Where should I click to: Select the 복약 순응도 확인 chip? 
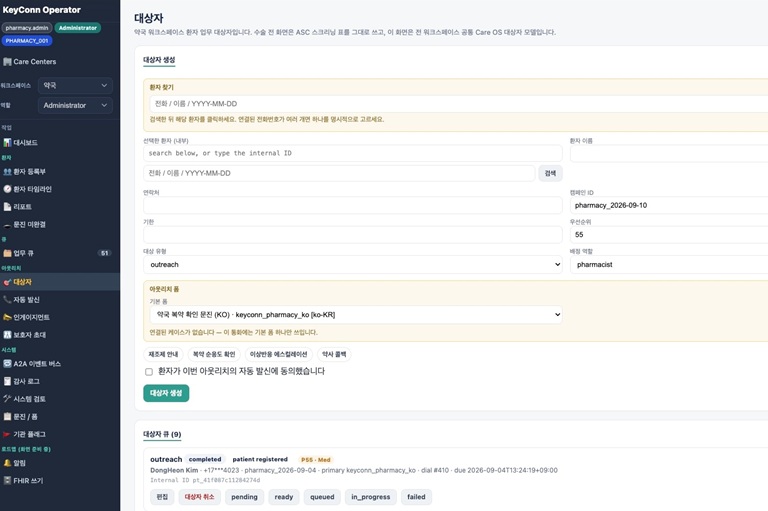coord(214,354)
